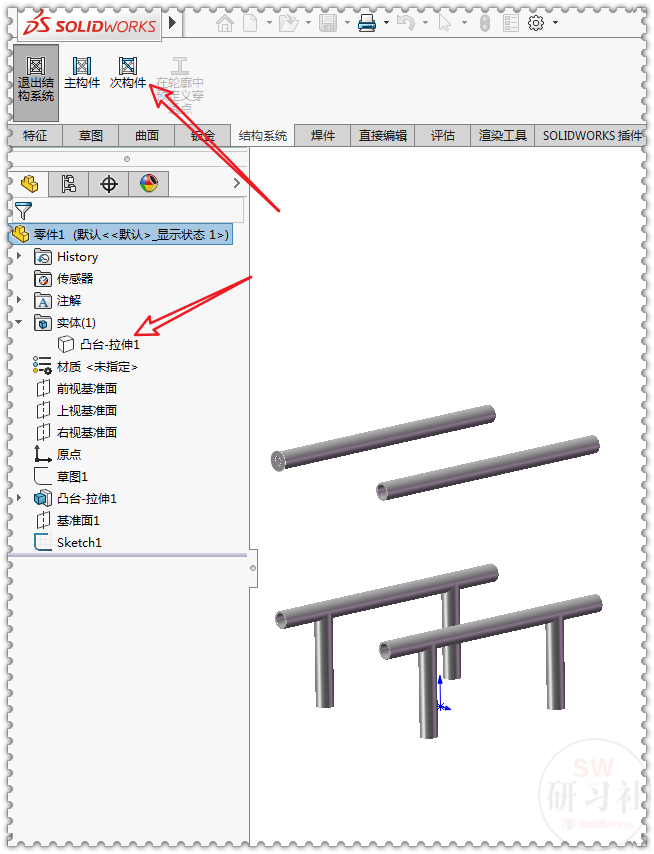Switch to the SOLIDWORKS 插件 Add-ins tab
This screenshot has width=654, height=854.
tap(592, 136)
